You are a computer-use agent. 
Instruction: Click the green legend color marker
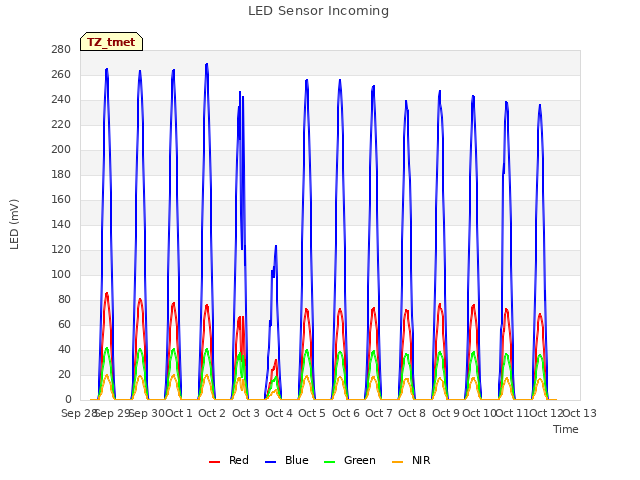pyautogui.click(x=329, y=462)
